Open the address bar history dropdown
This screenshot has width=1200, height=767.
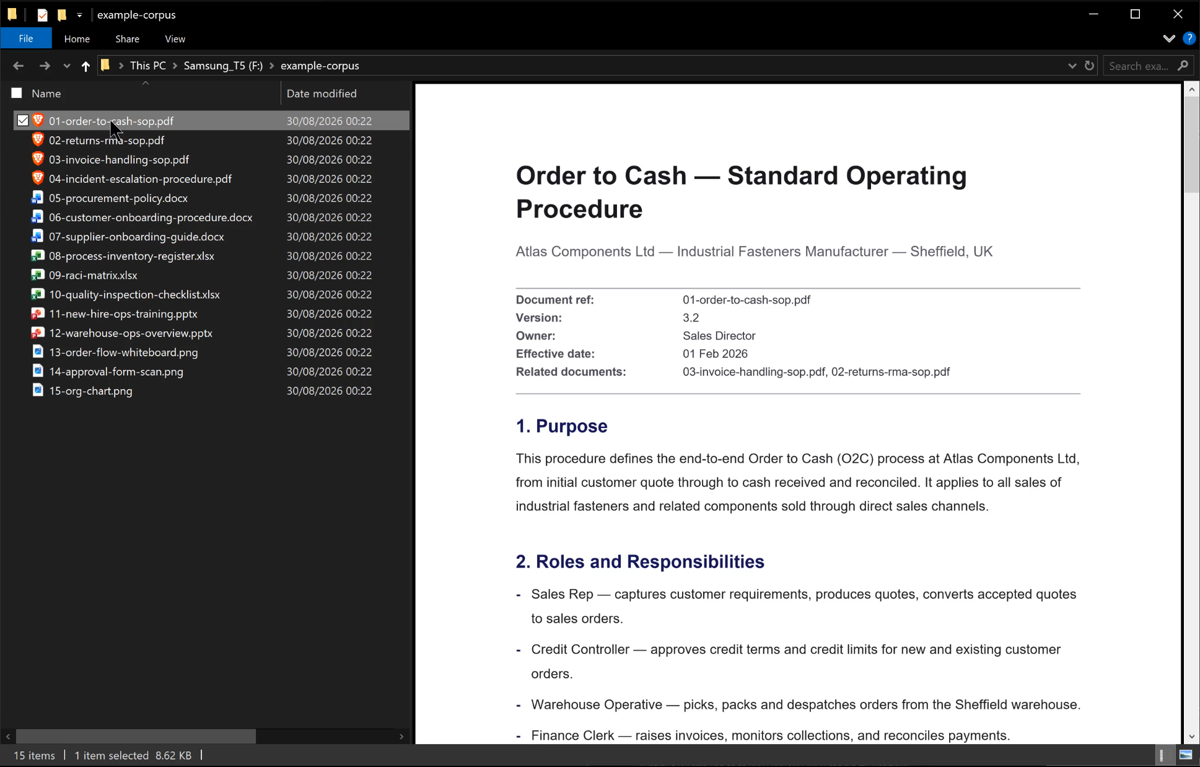pos(1072,66)
